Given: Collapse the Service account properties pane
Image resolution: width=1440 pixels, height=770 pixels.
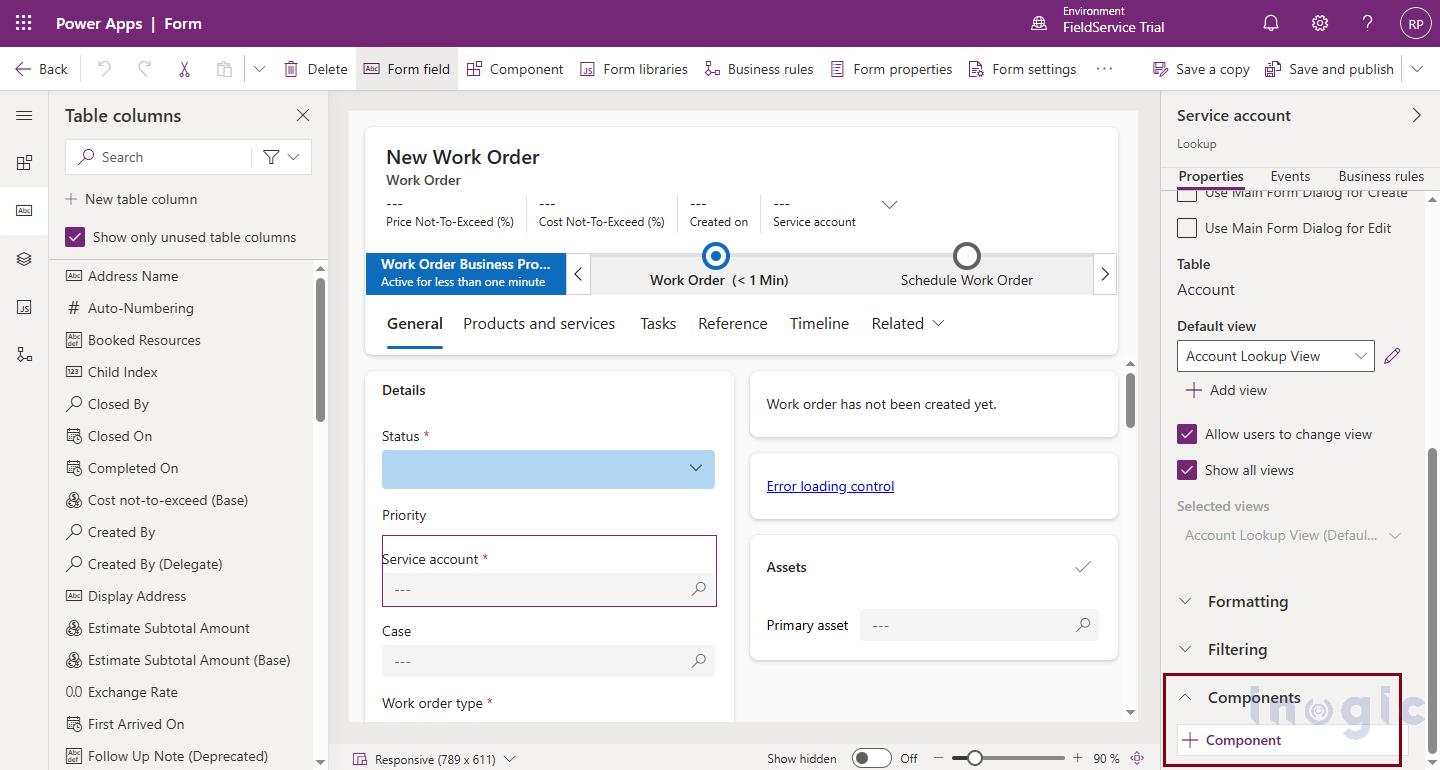Looking at the screenshot, I should [1416, 115].
